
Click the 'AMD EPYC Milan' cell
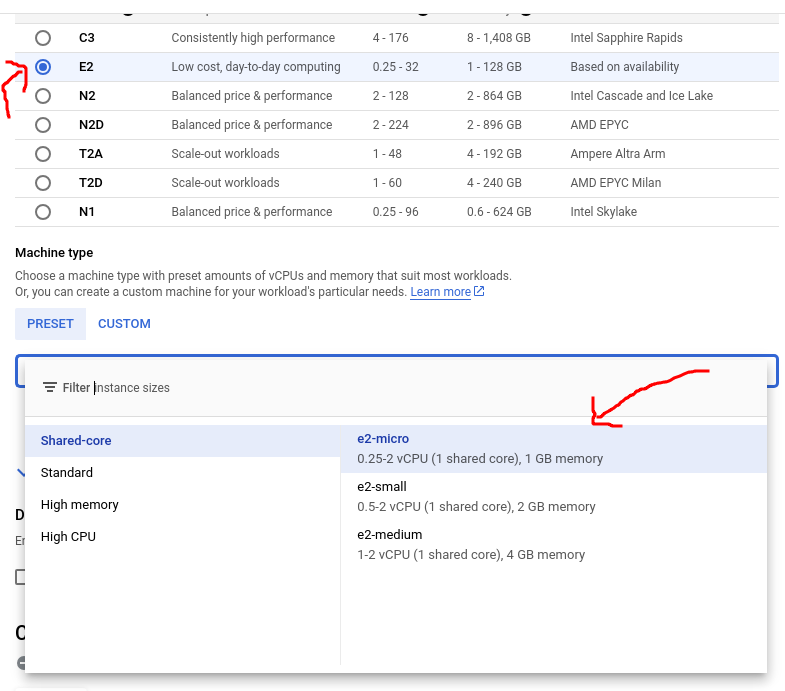[x=615, y=183]
